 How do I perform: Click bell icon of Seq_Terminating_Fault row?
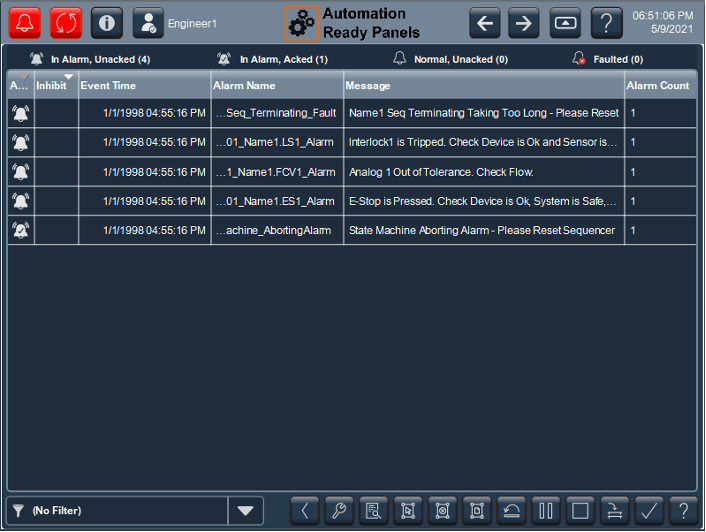click(21, 113)
